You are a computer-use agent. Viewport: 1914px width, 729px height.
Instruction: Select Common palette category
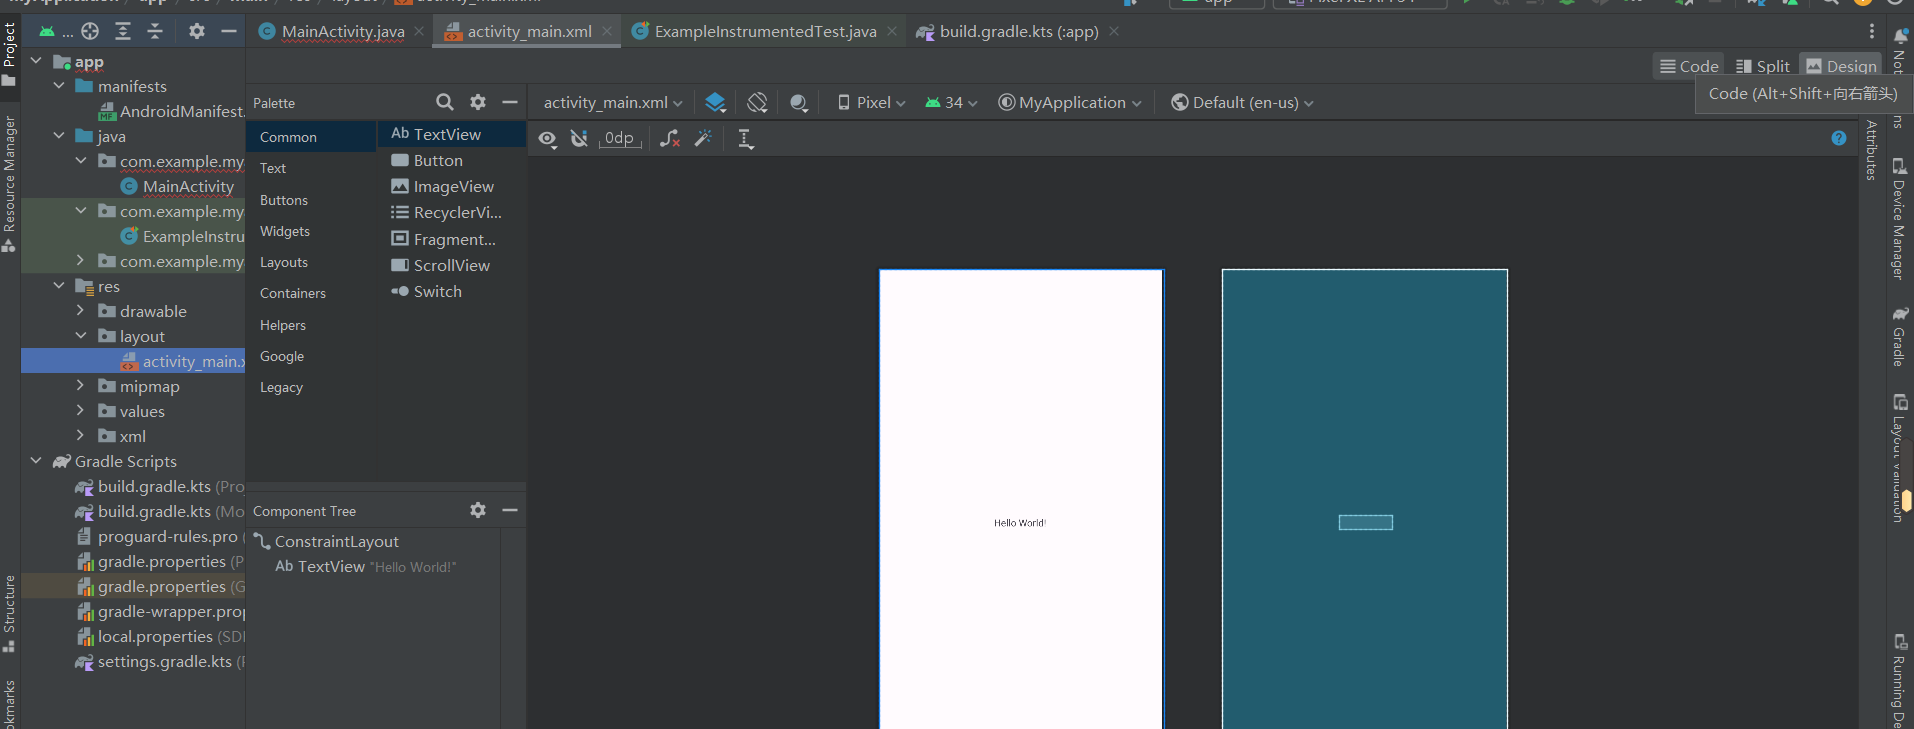click(x=311, y=137)
